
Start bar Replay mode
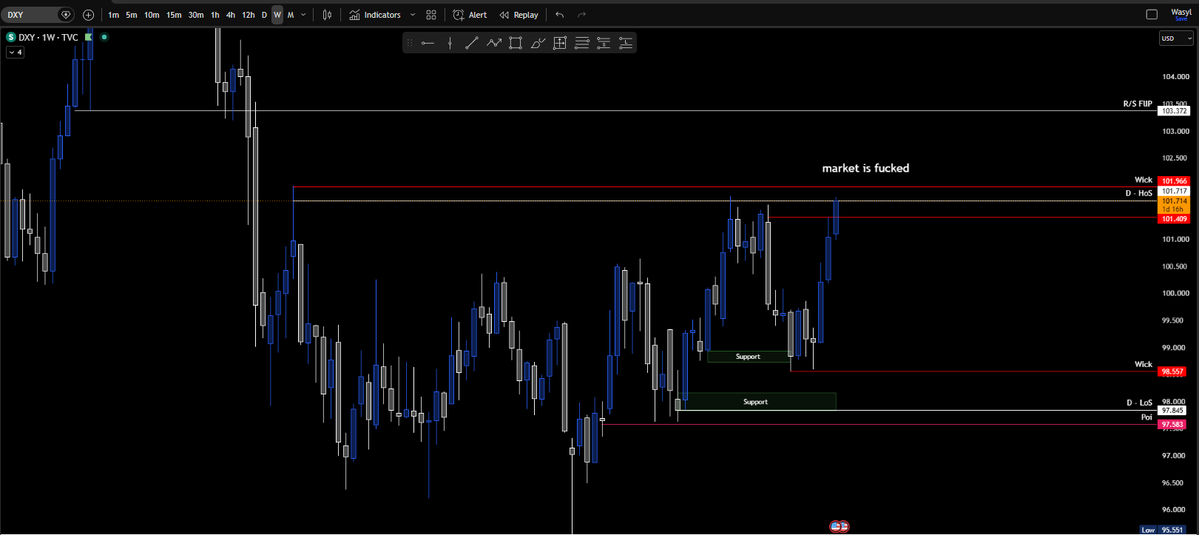coord(518,15)
